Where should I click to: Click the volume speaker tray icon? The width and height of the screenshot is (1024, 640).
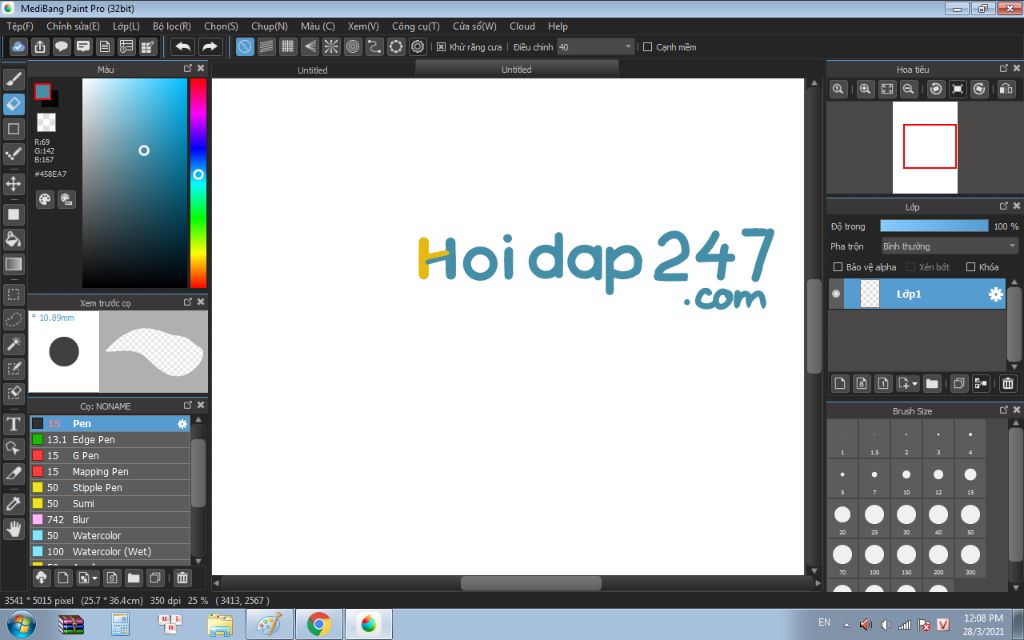pos(865,625)
